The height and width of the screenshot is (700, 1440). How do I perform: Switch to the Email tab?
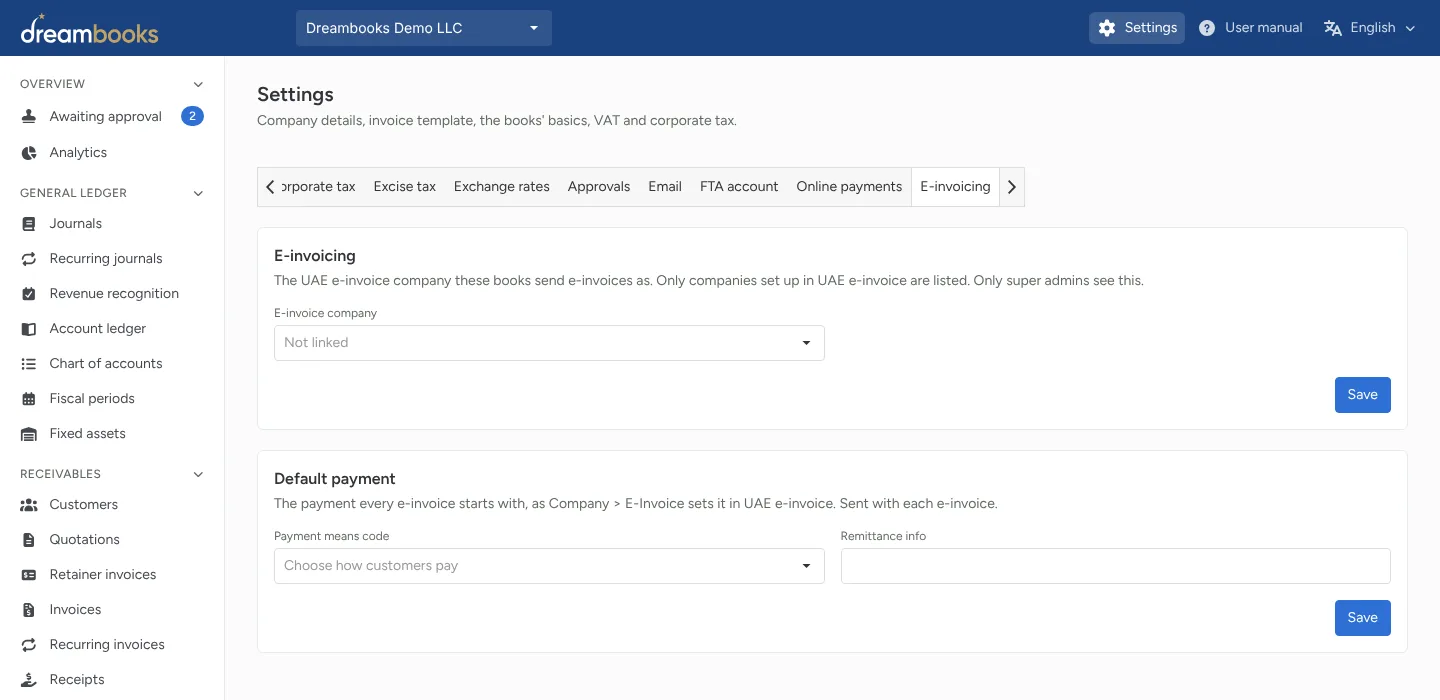[665, 187]
